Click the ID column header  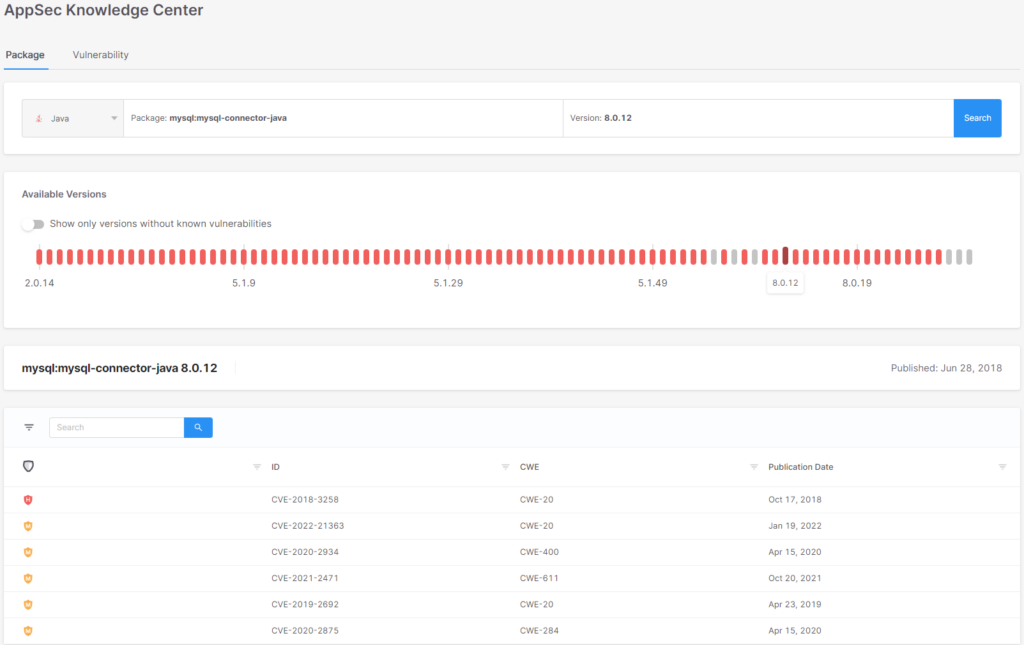276,467
